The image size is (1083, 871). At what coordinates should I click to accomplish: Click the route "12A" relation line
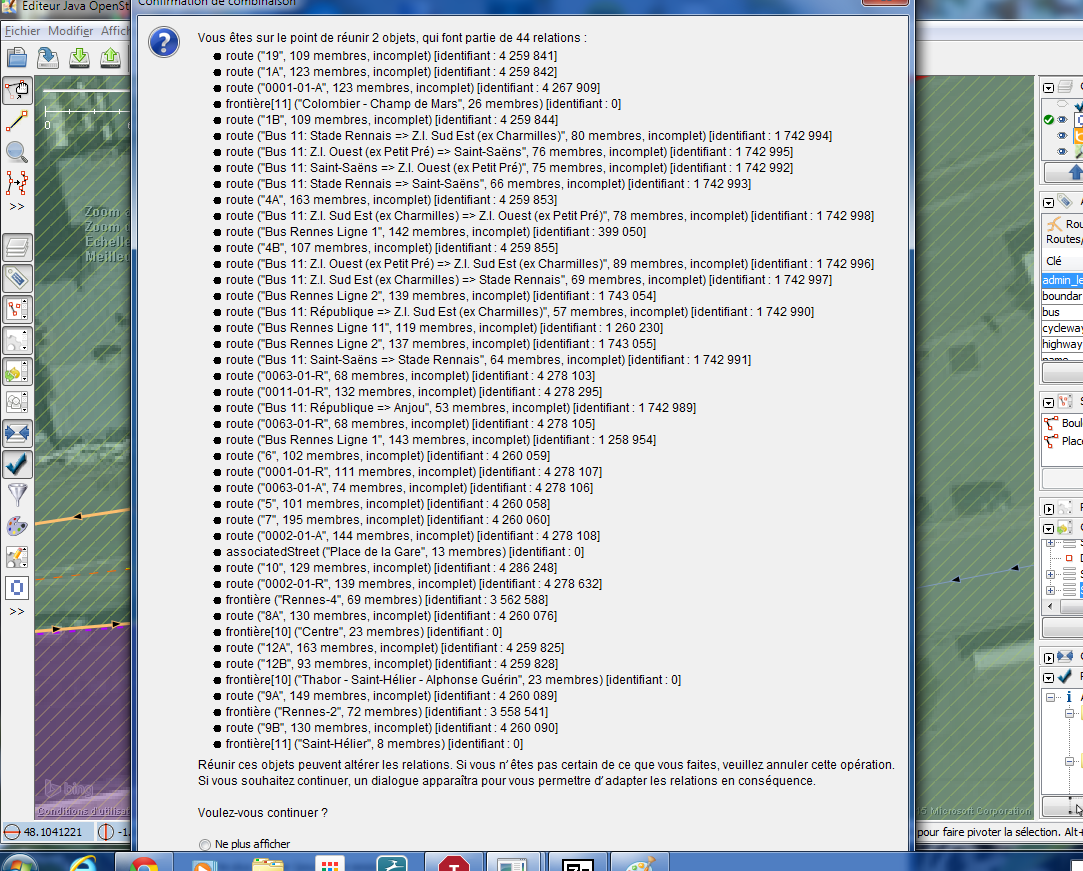(x=394, y=648)
